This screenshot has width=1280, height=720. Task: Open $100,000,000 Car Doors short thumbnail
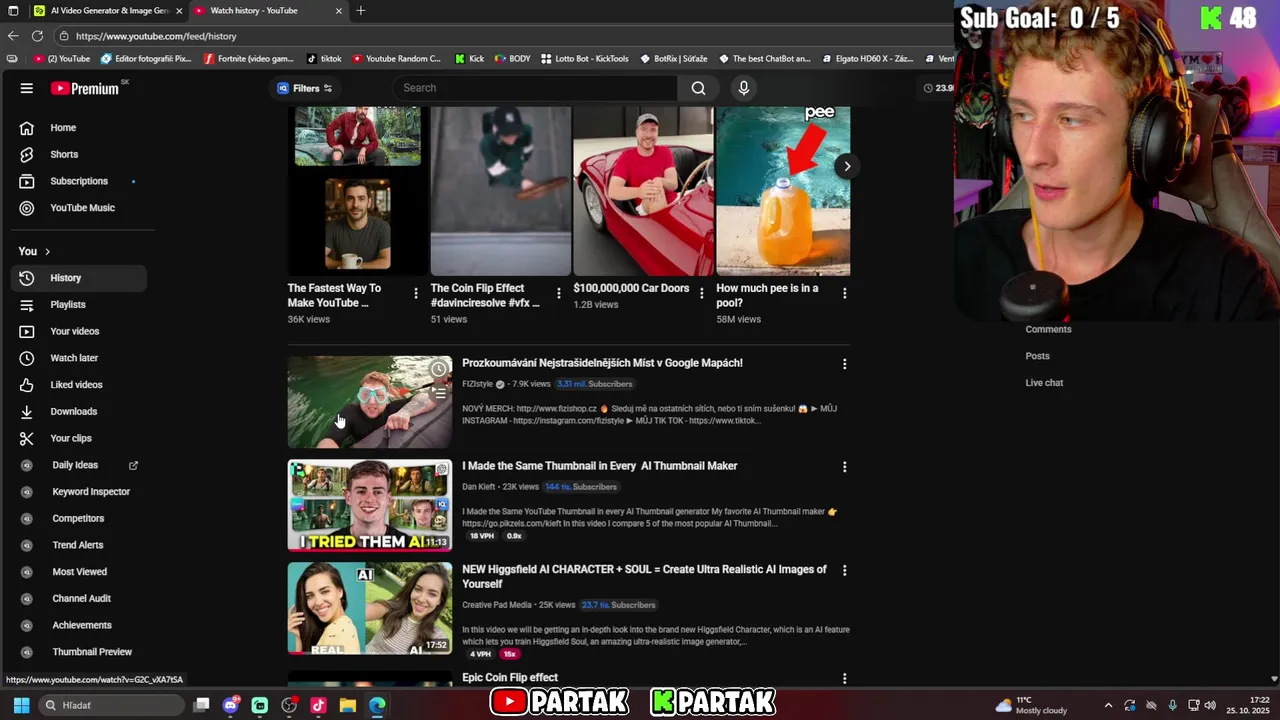pos(643,190)
